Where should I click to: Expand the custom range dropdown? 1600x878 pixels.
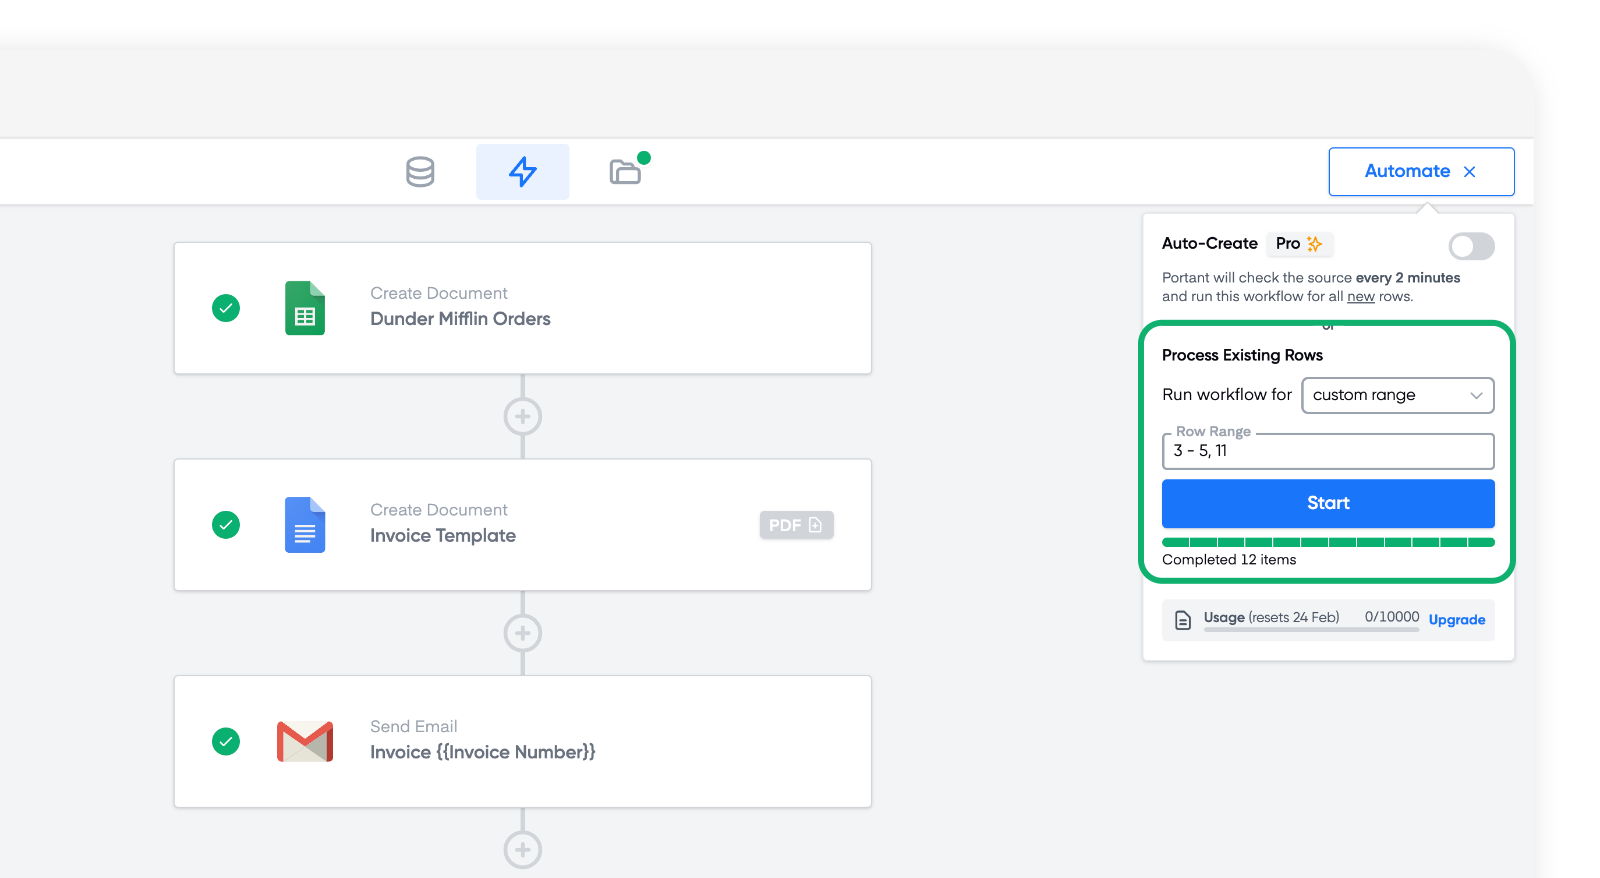click(x=1397, y=395)
